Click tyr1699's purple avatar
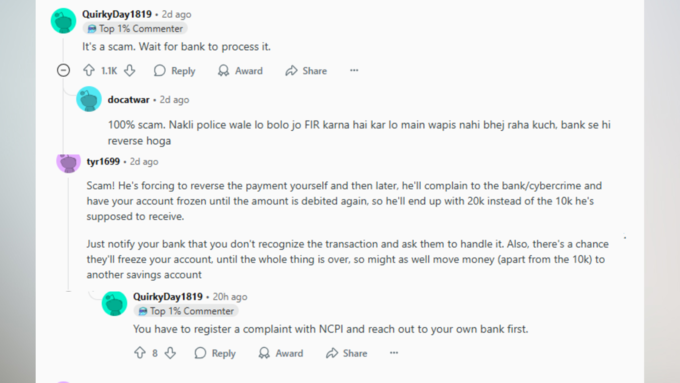This screenshot has height=383, width=680. point(69,163)
